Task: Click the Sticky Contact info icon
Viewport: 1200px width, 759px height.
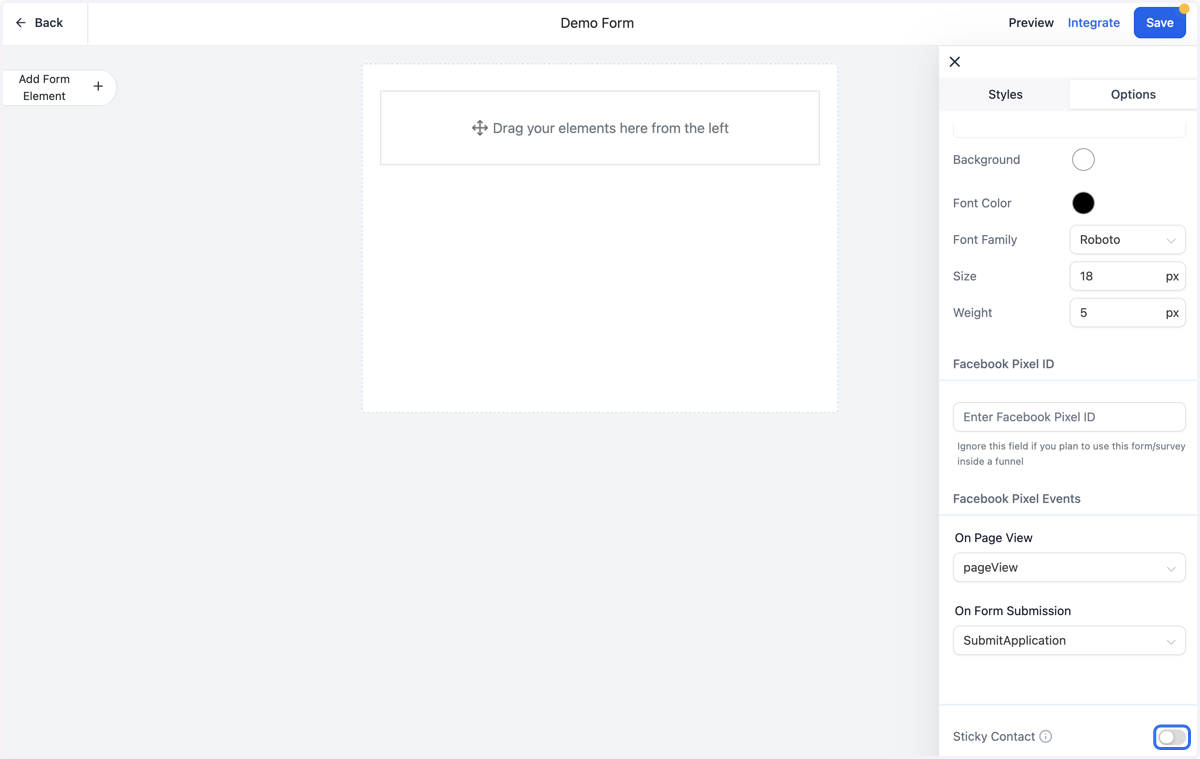Action: (x=1046, y=737)
